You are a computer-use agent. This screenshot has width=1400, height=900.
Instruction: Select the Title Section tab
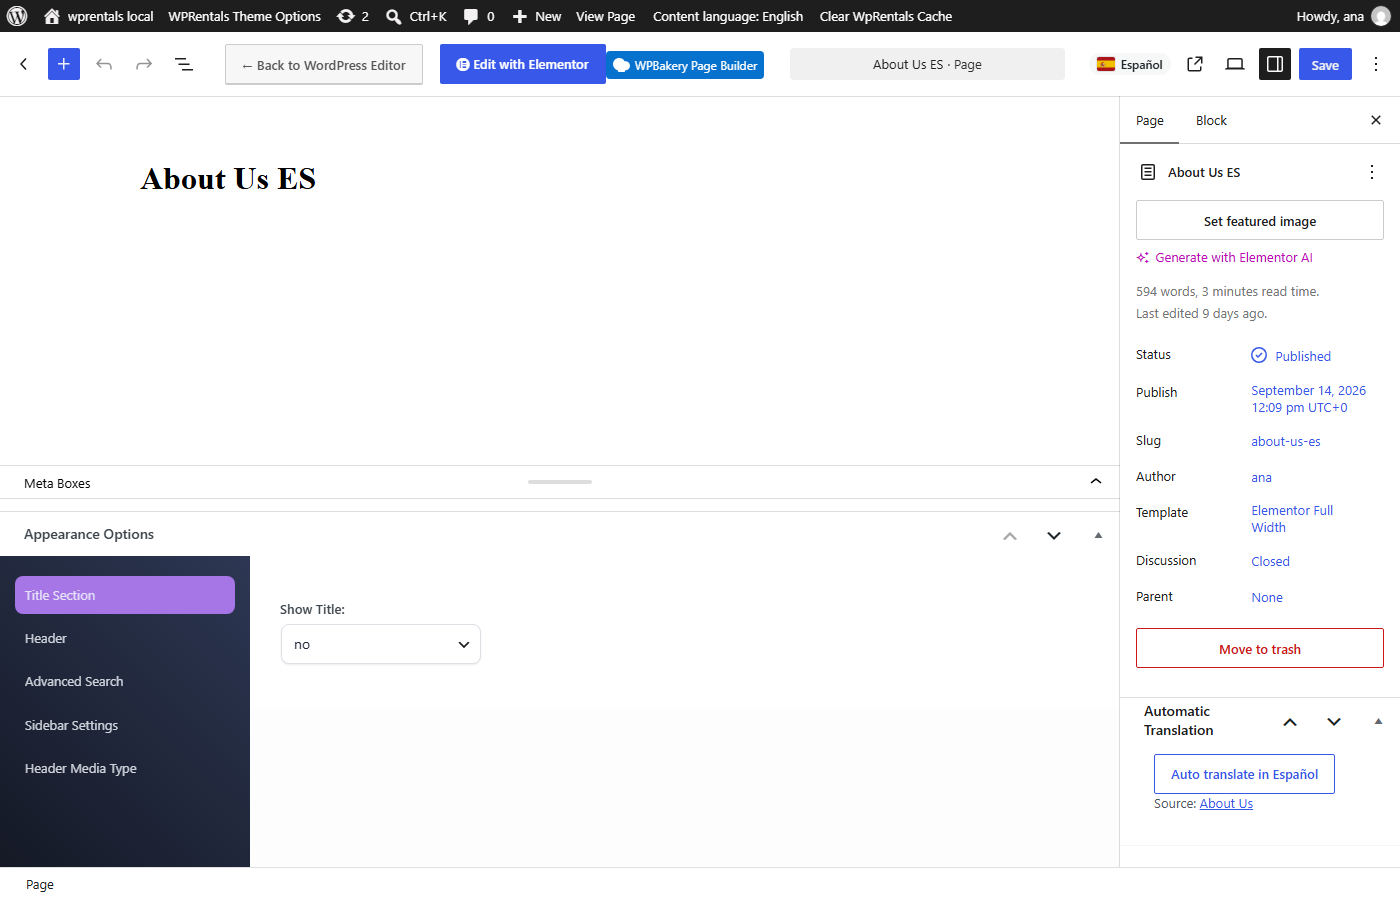[x=125, y=595]
